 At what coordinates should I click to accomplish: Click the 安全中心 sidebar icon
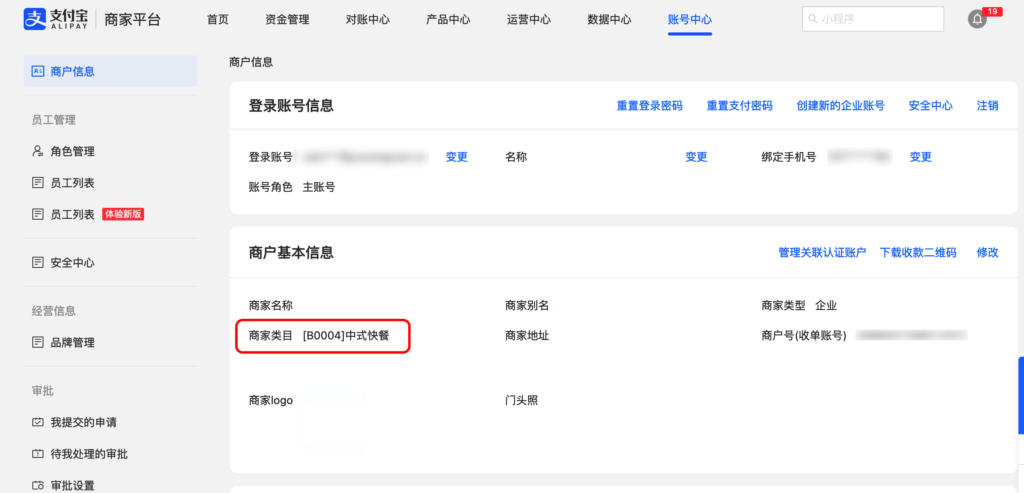coord(38,263)
